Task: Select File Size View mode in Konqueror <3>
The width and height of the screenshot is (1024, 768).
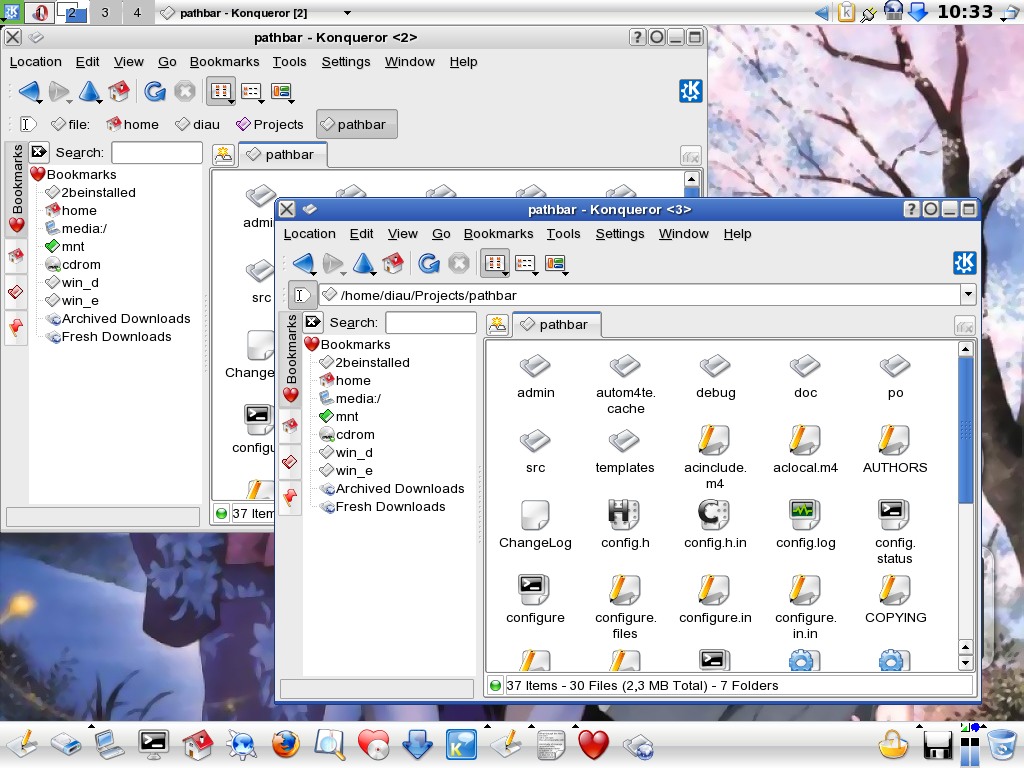Action: (x=554, y=263)
